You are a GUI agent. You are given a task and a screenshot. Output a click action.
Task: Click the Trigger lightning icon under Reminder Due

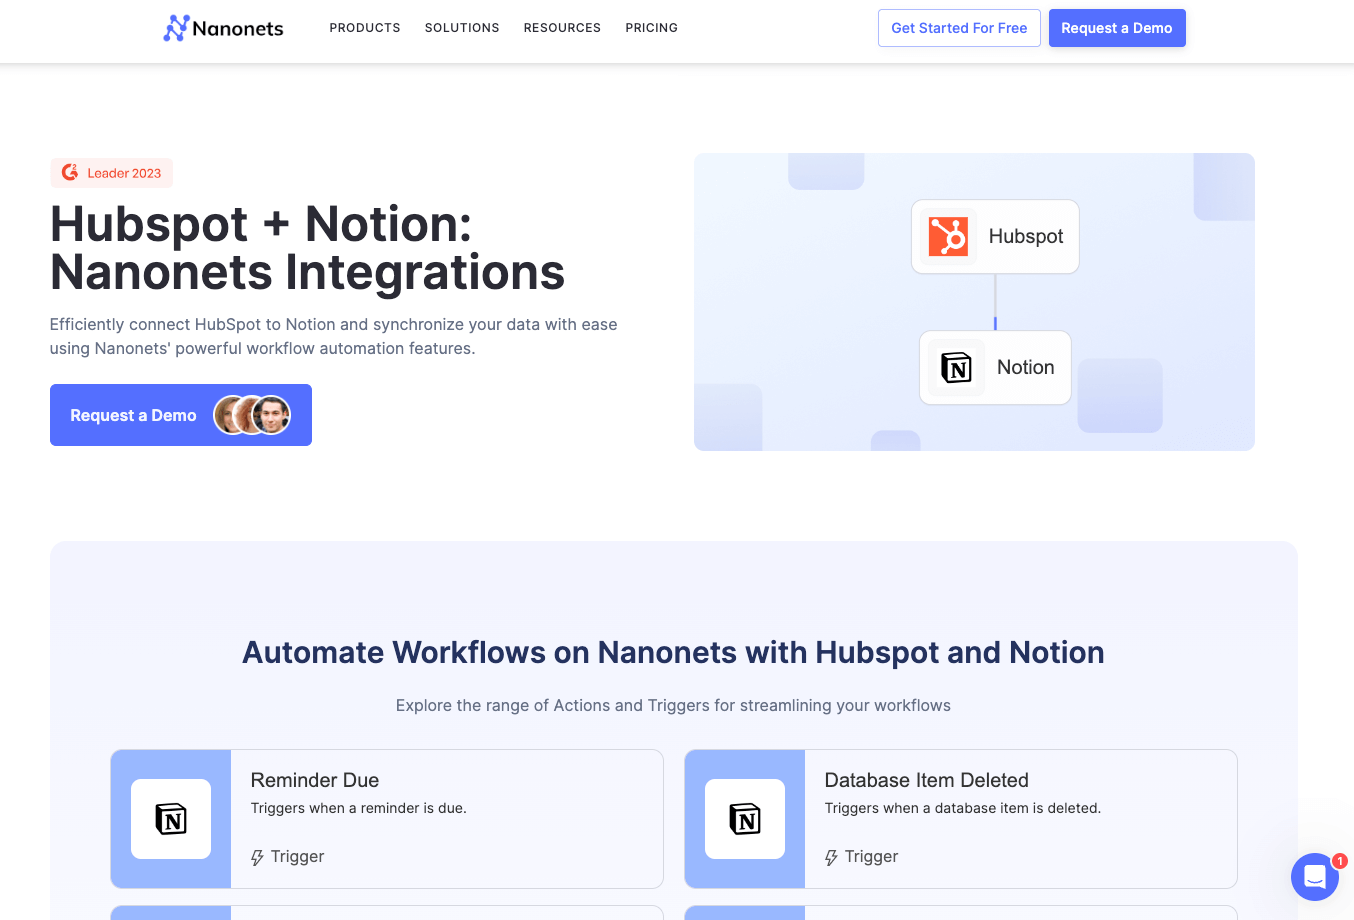point(258,857)
